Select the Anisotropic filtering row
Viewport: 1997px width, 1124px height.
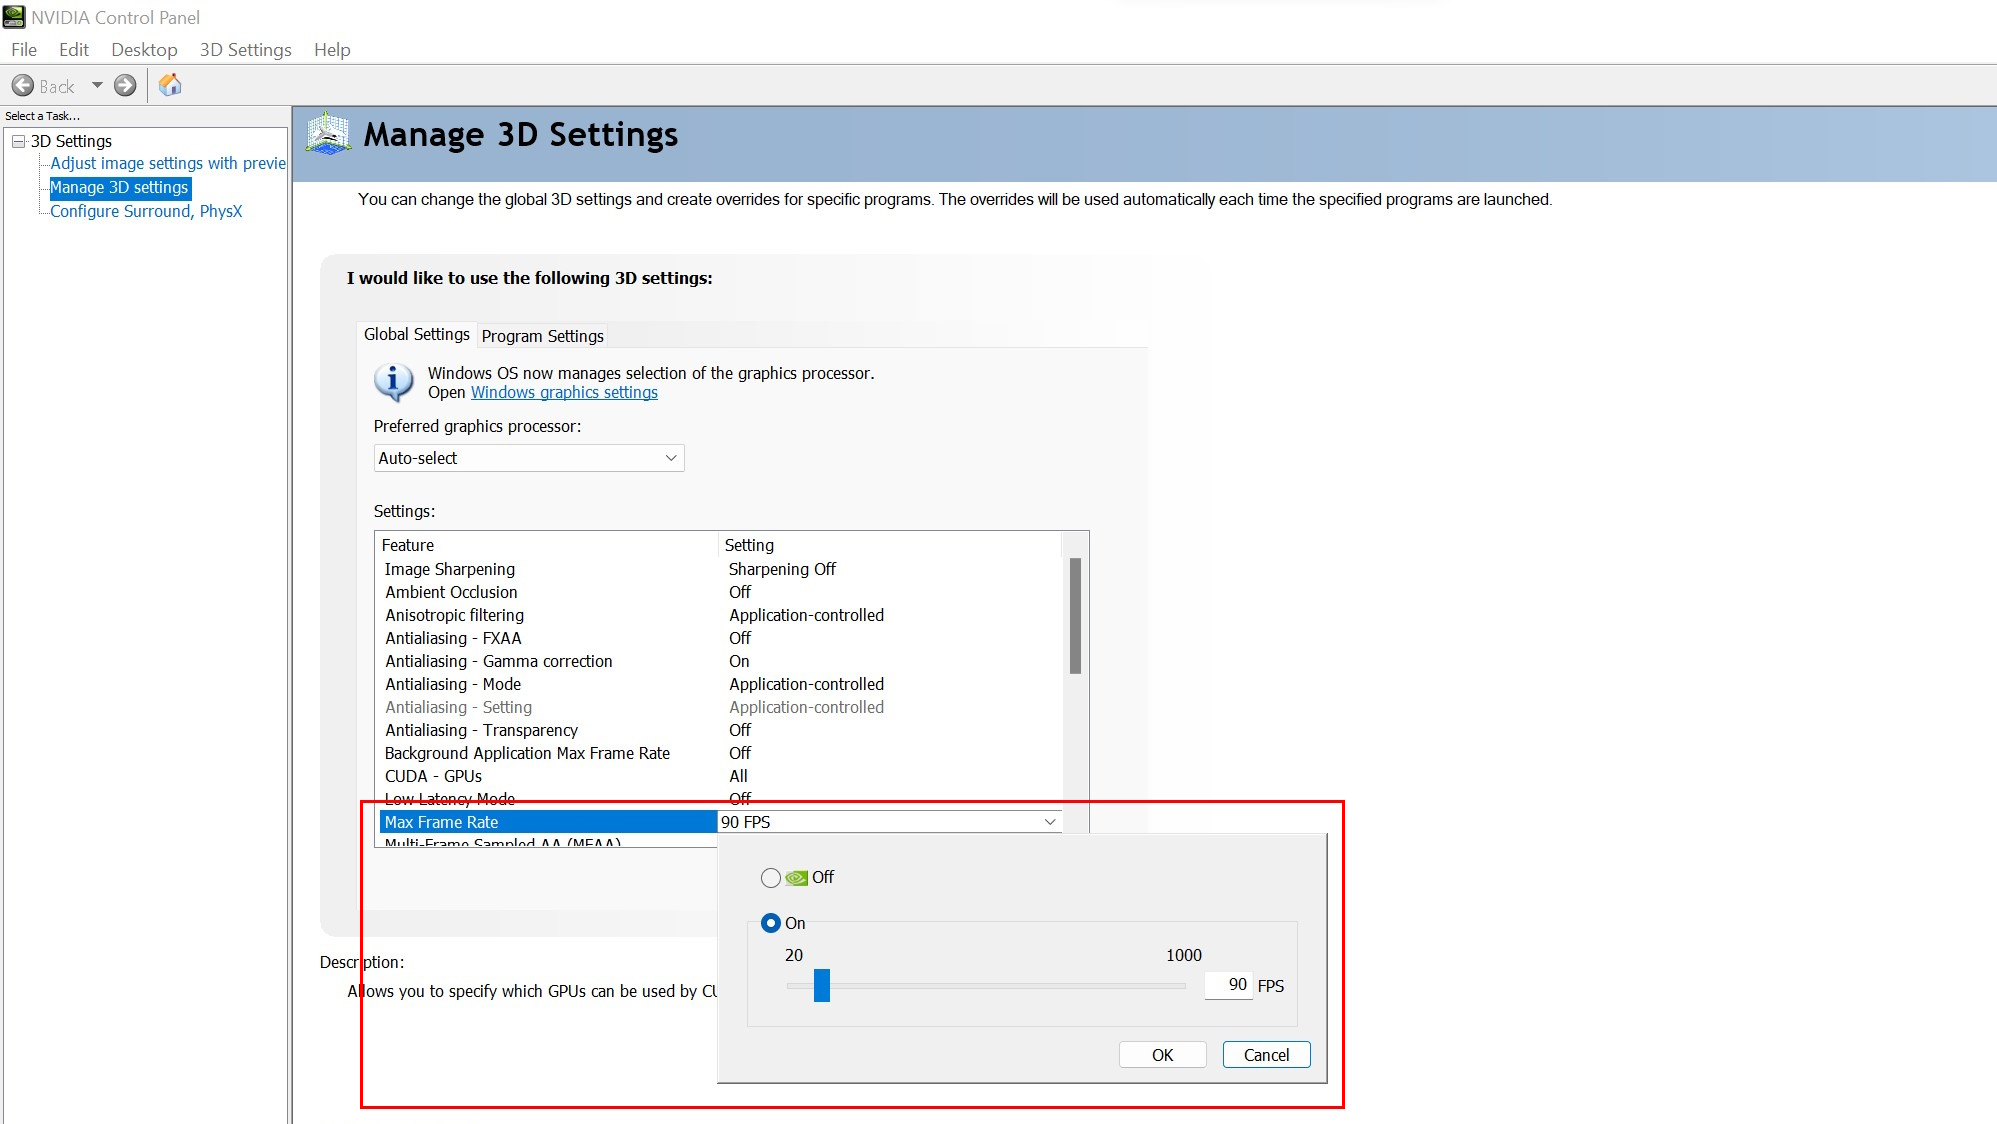coord(720,615)
